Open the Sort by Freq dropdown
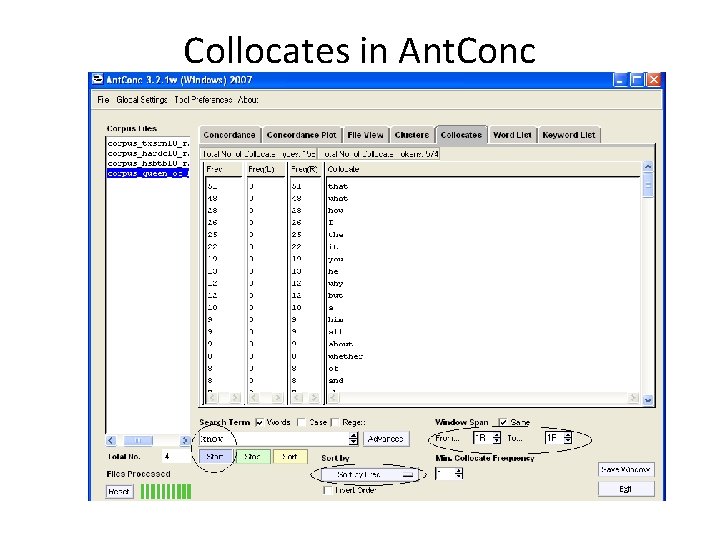 [368, 475]
